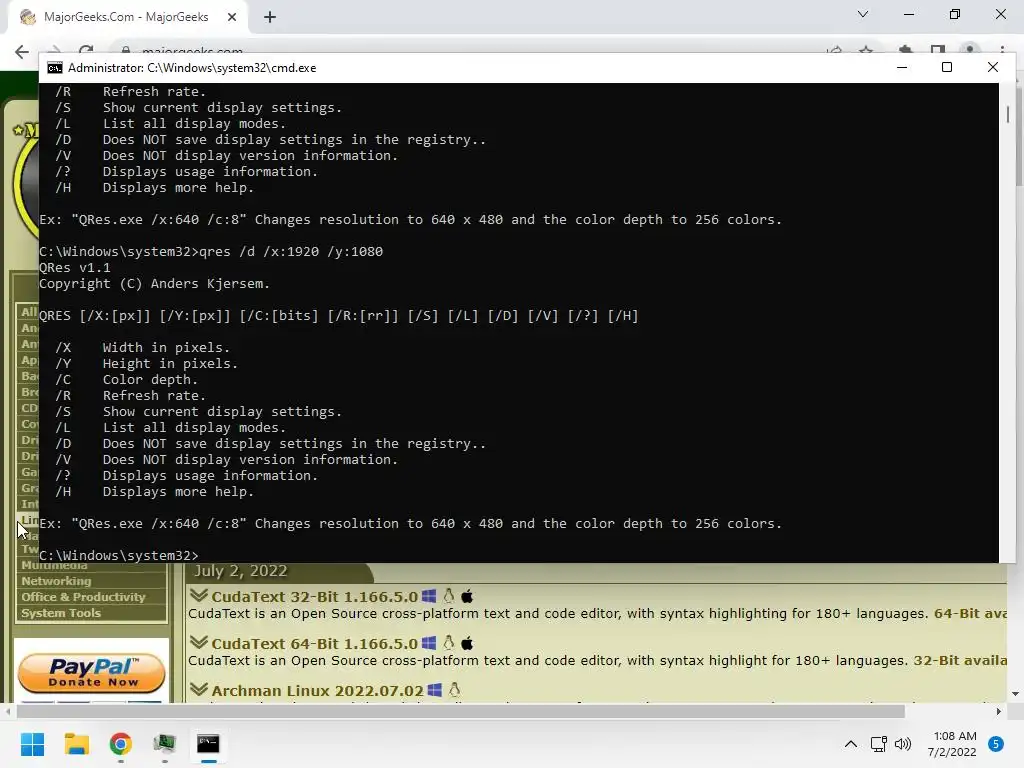Open Chrome's tab search dropdown arrow

tap(863, 14)
